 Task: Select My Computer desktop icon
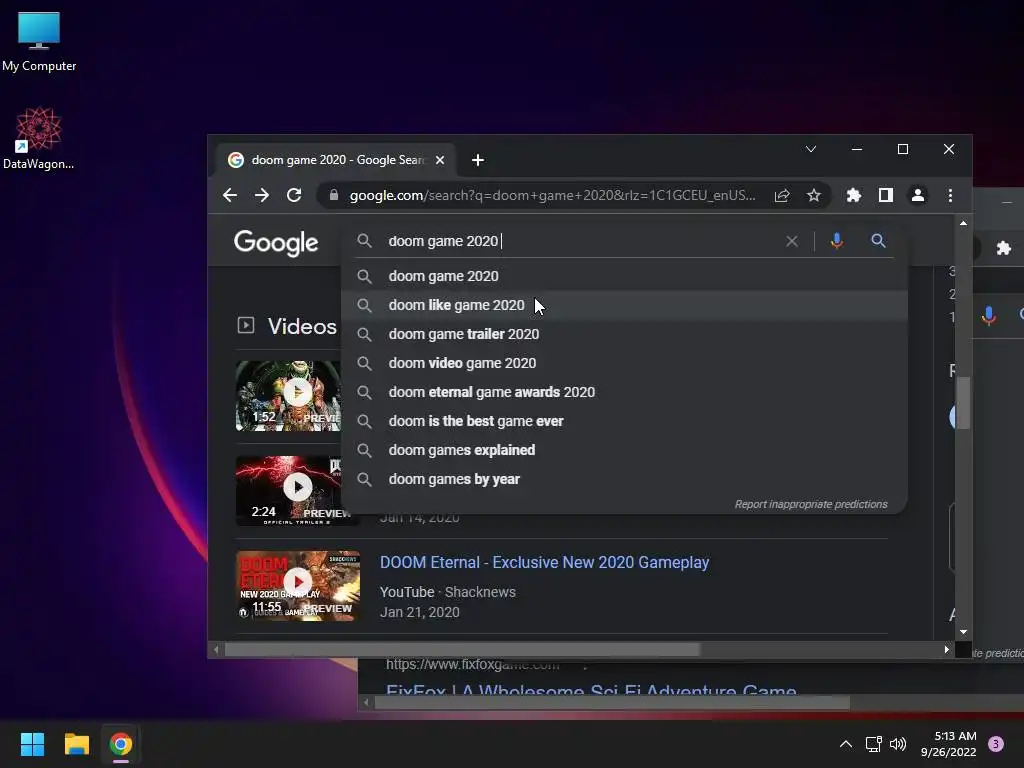click(x=39, y=42)
